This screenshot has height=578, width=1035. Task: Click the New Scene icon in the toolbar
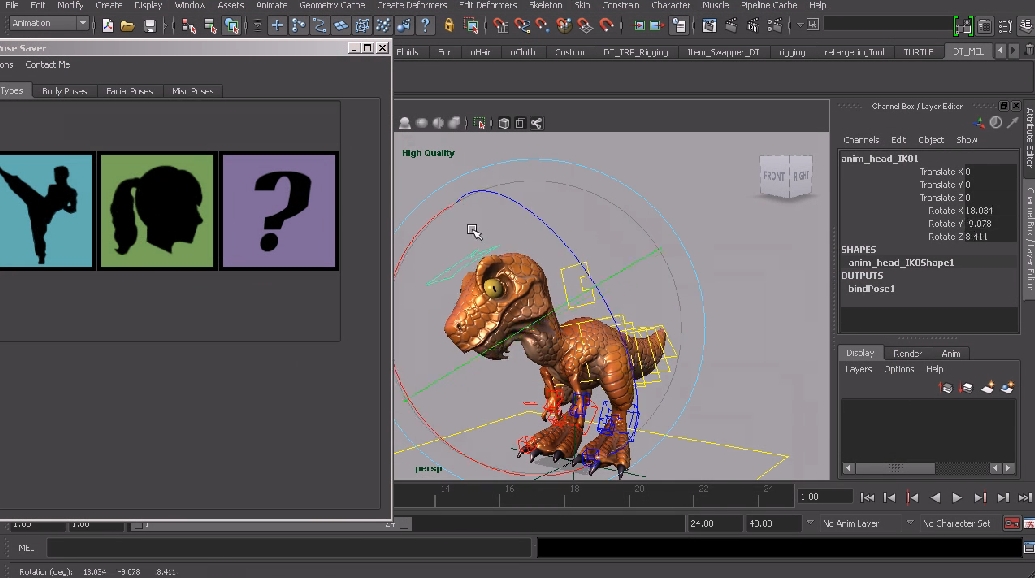(x=108, y=26)
